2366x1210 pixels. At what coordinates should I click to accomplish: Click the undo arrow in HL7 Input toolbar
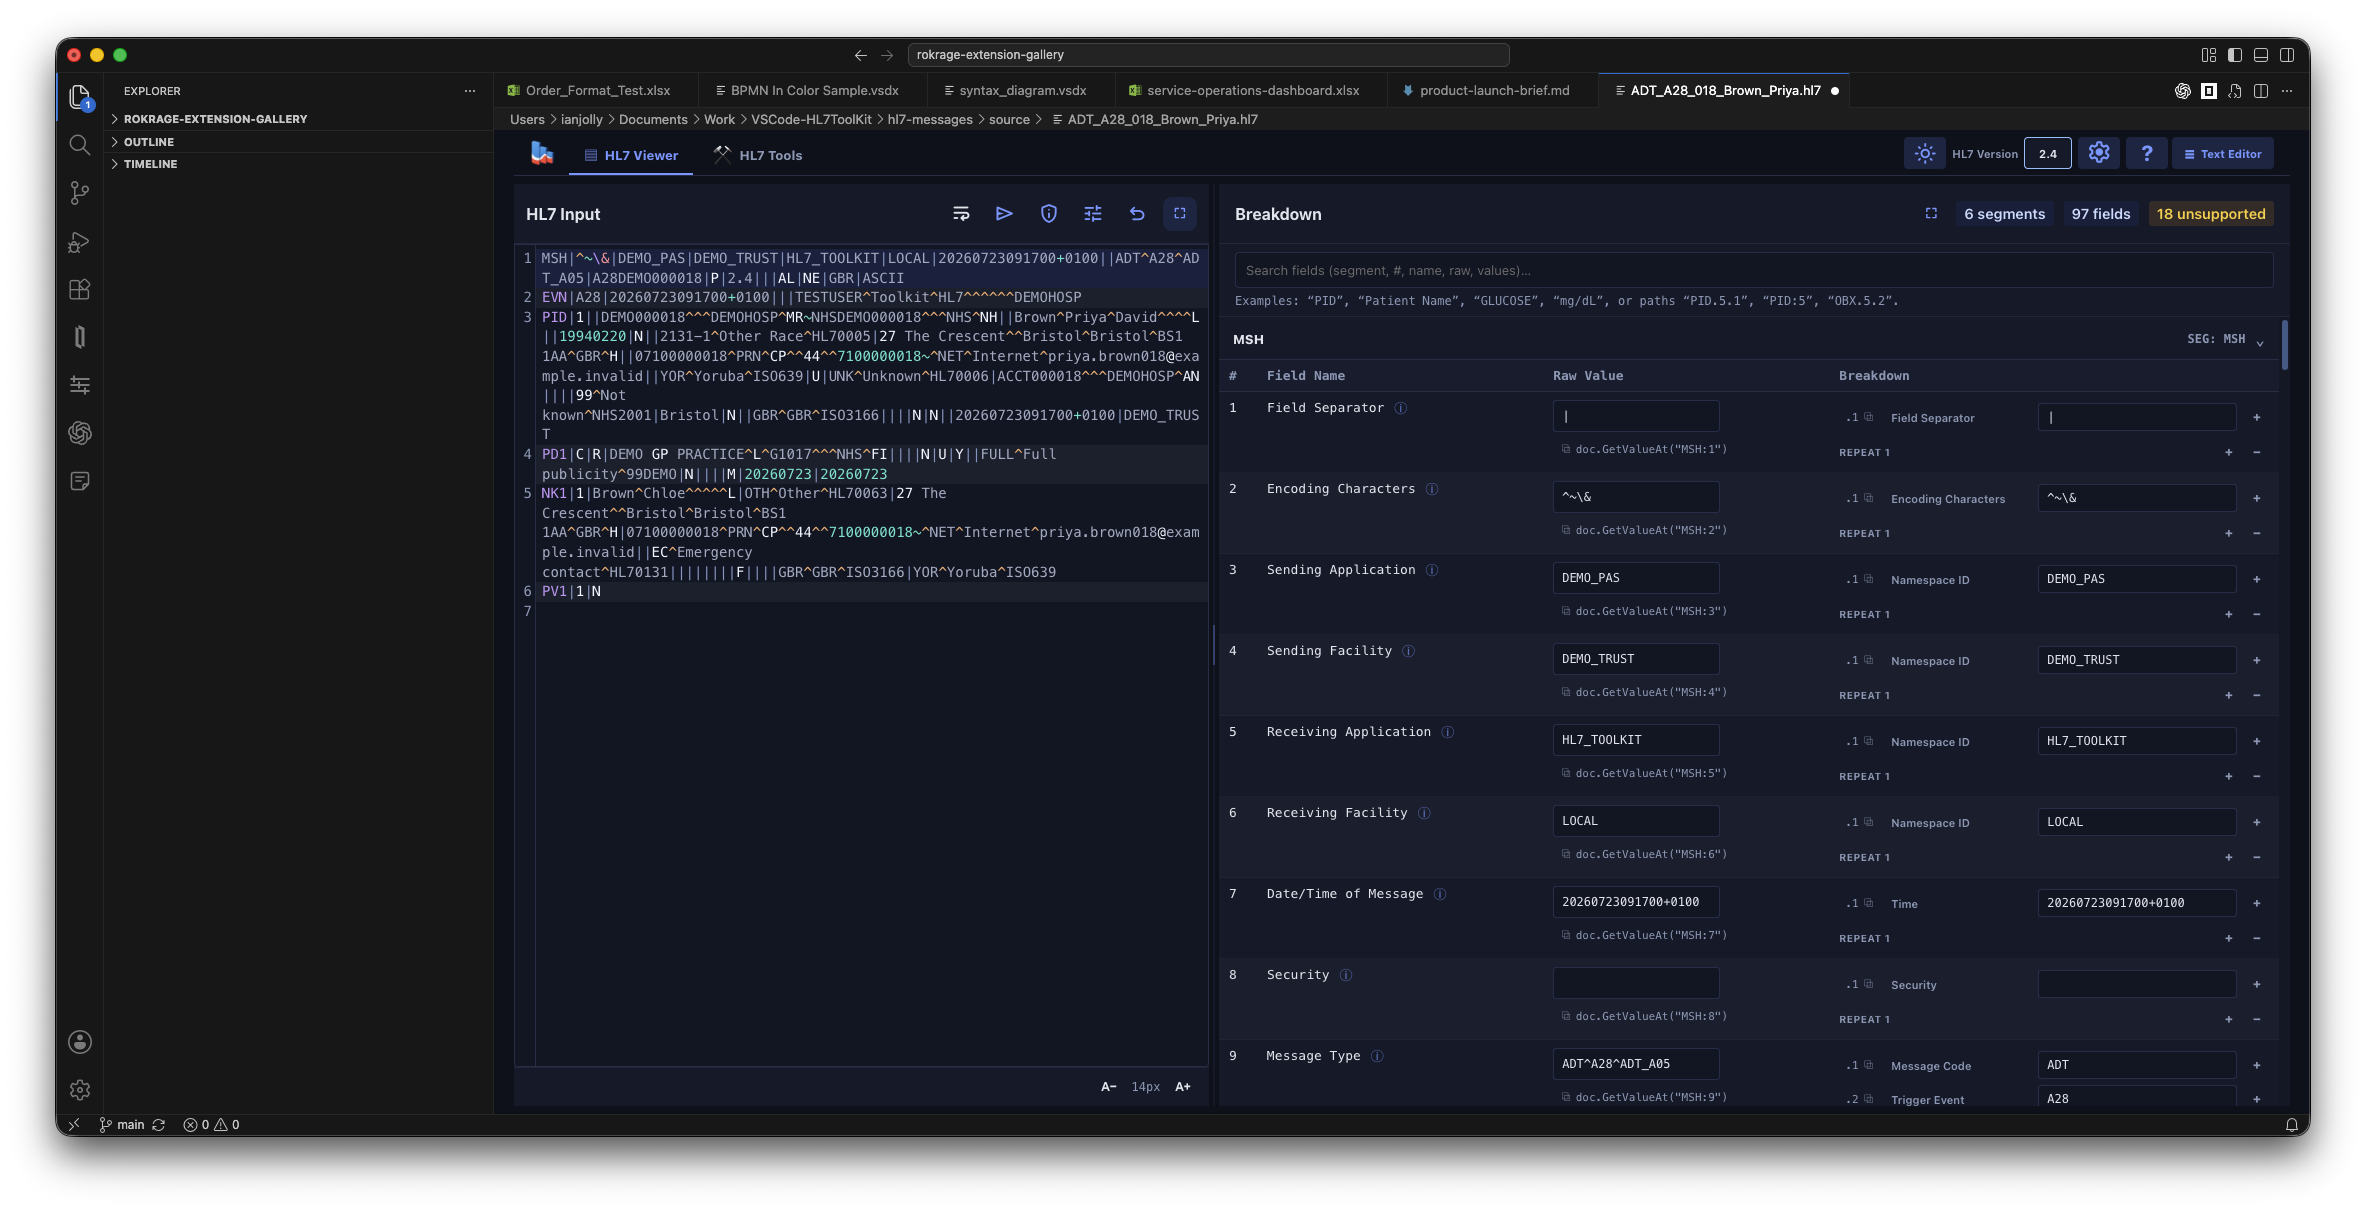click(x=1137, y=214)
